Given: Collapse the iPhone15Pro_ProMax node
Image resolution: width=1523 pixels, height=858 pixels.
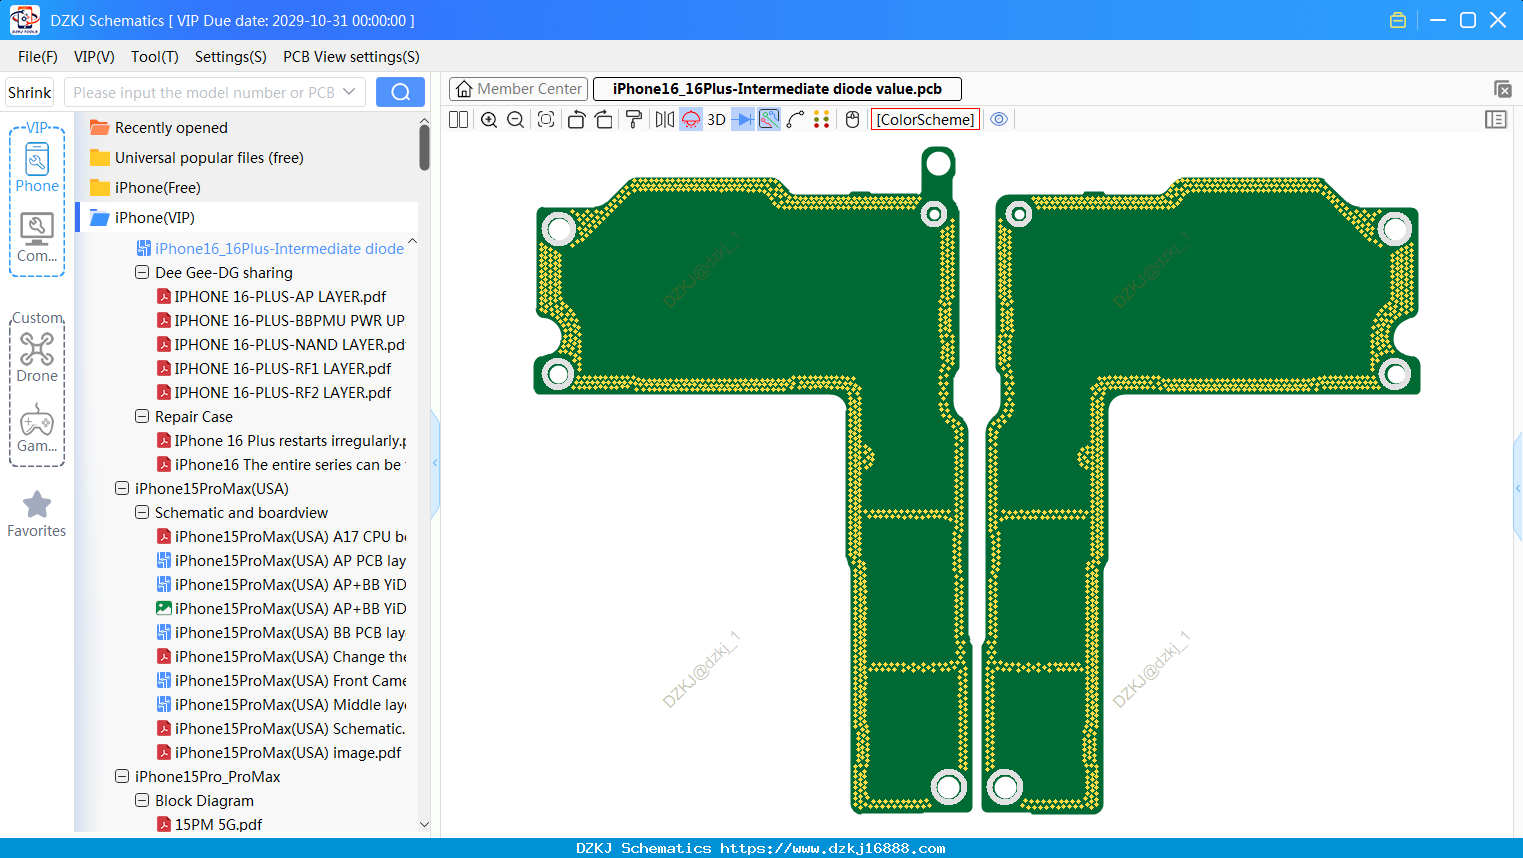Looking at the screenshot, I should point(122,776).
